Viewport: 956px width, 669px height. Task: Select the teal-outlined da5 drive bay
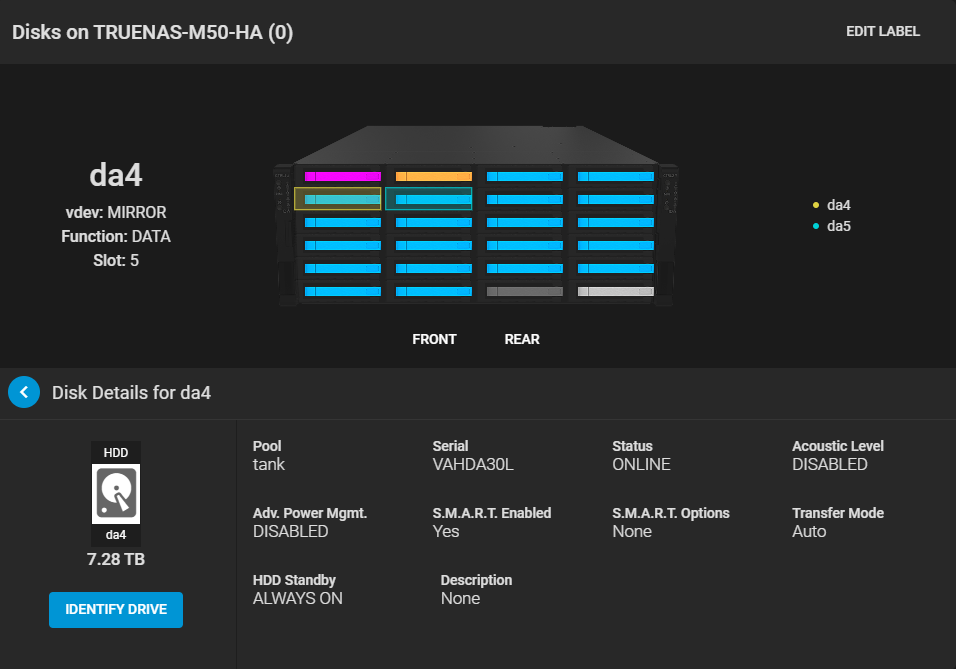pyautogui.click(x=429, y=199)
